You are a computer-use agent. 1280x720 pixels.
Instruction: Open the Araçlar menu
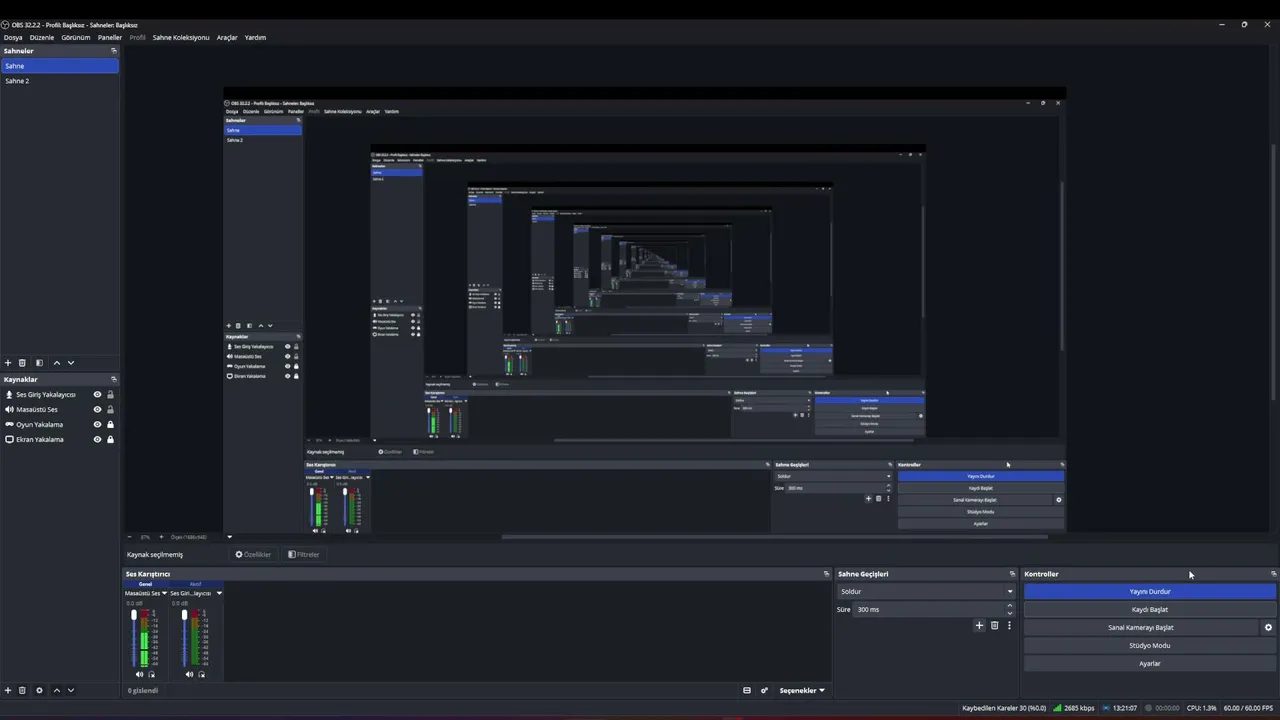pyautogui.click(x=227, y=37)
